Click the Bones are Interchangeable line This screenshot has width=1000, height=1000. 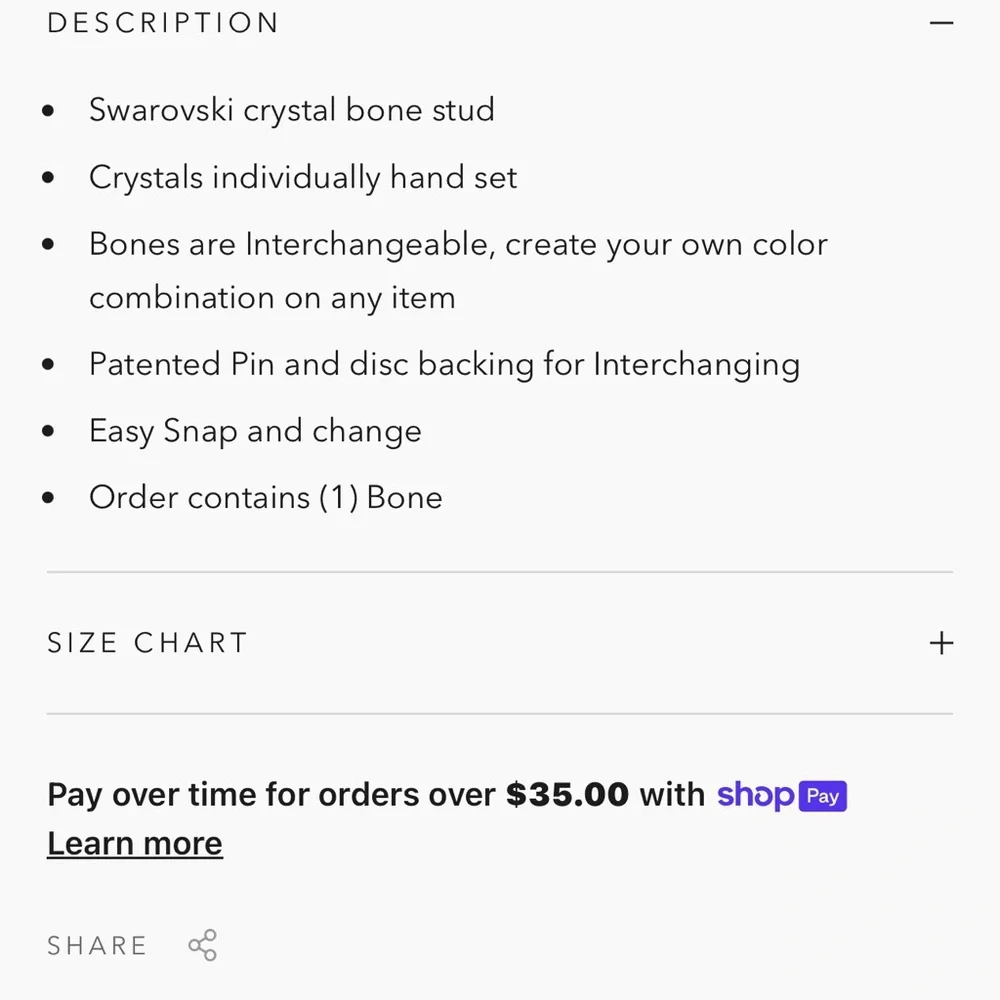click(x=458, y=245)
